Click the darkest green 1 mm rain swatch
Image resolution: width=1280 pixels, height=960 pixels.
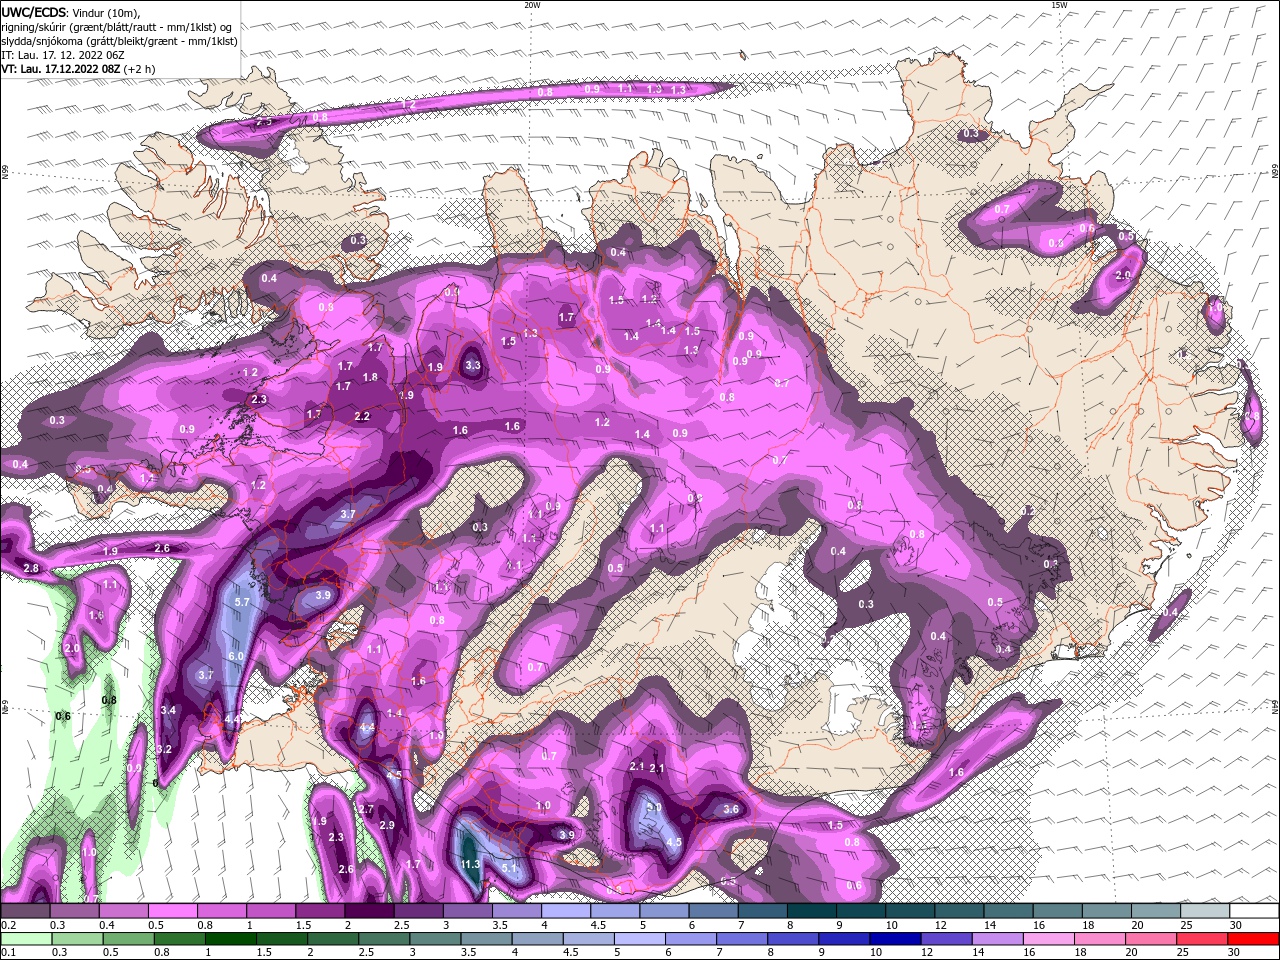coord(229,939)
